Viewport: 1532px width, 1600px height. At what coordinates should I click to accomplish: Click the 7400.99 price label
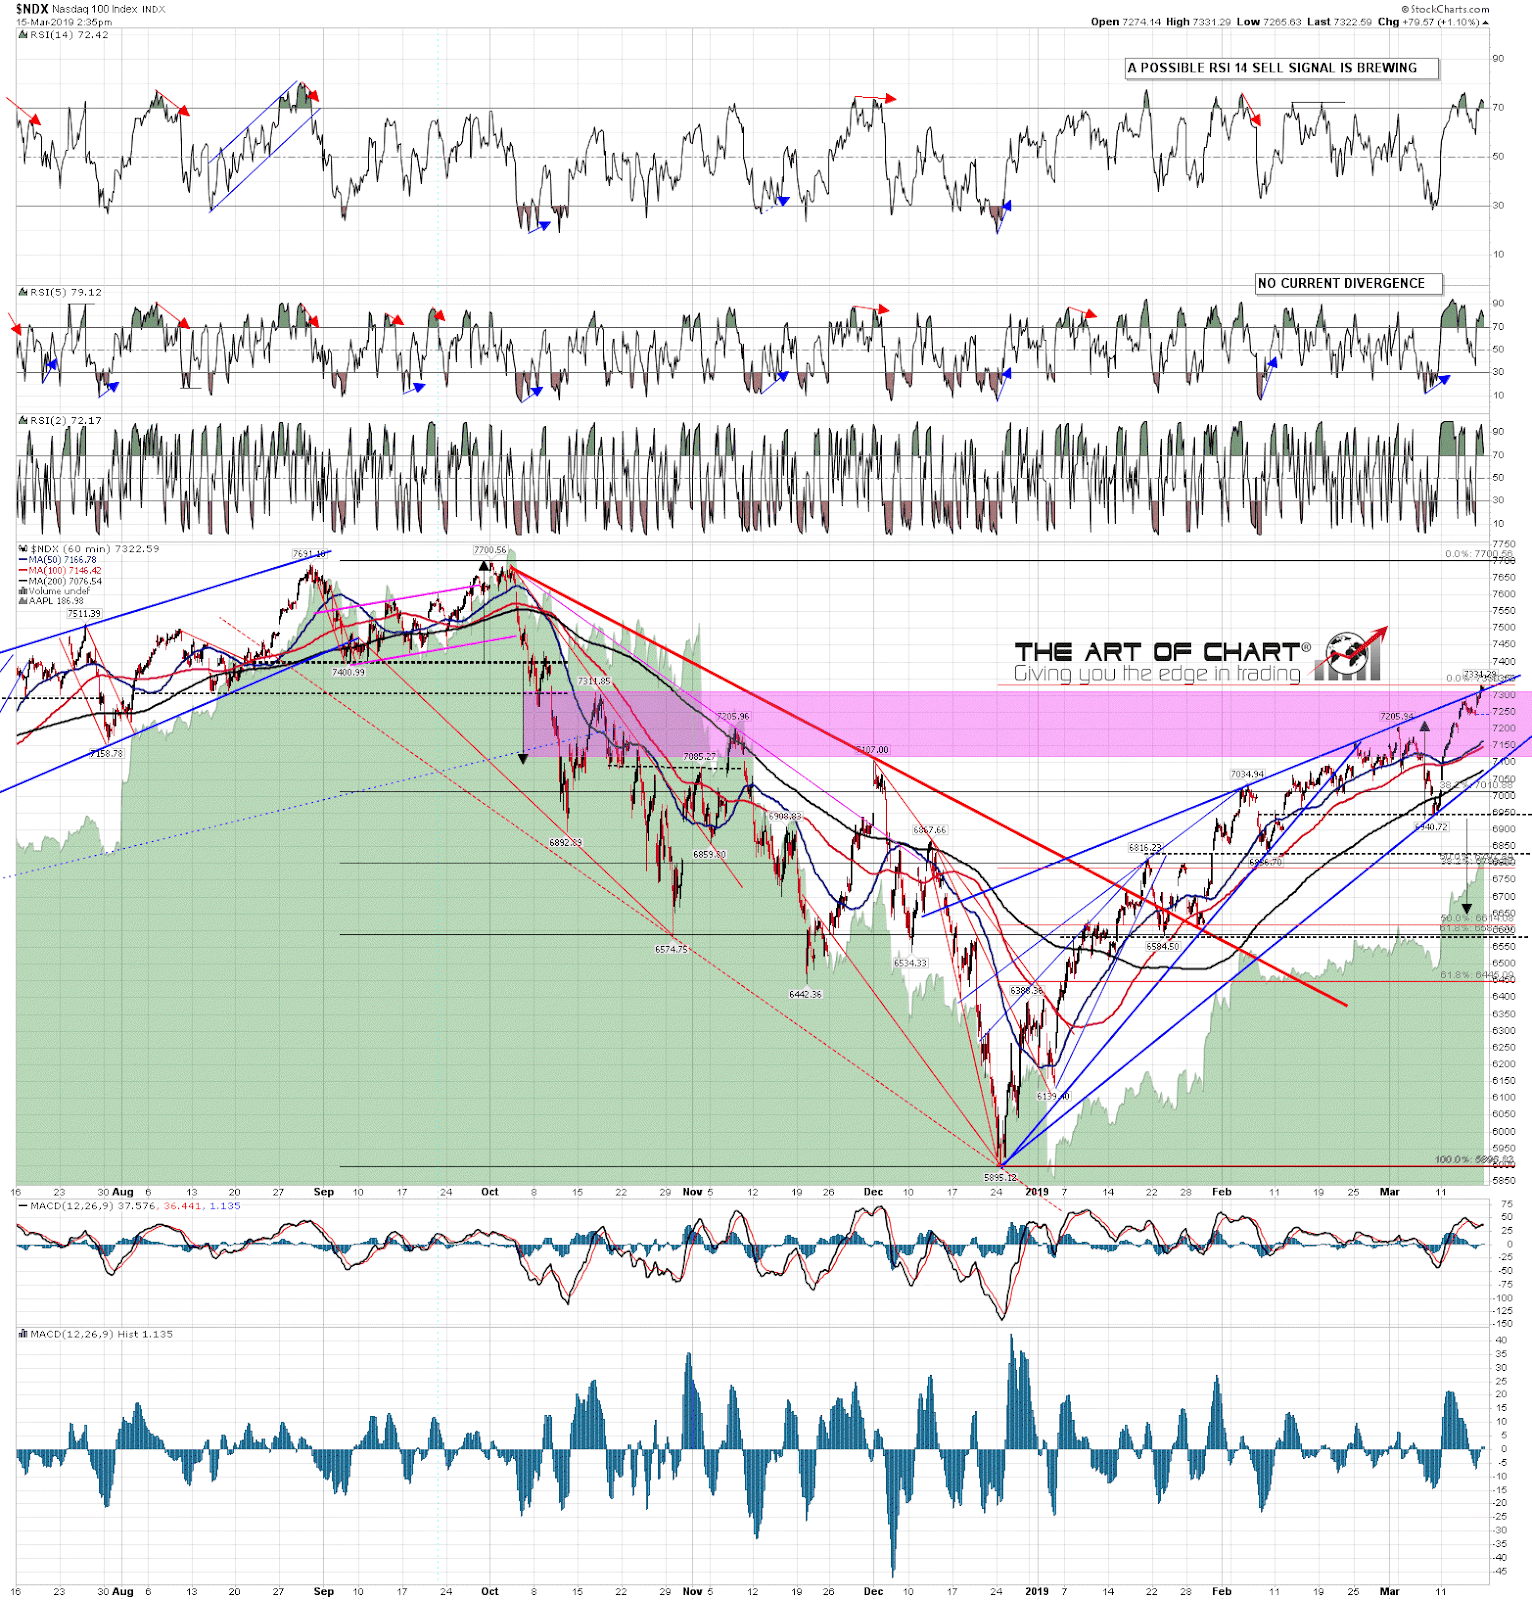[349, 673]
